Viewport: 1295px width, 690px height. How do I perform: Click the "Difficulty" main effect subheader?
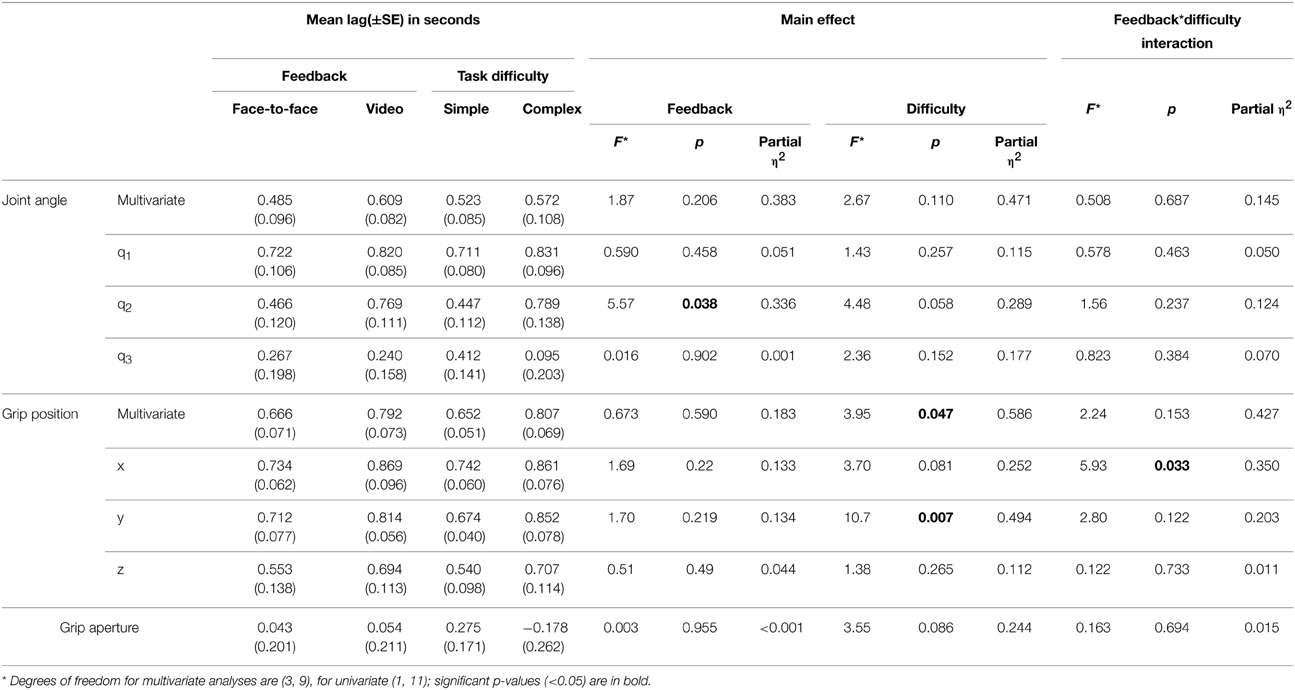[x=936, y=109]
